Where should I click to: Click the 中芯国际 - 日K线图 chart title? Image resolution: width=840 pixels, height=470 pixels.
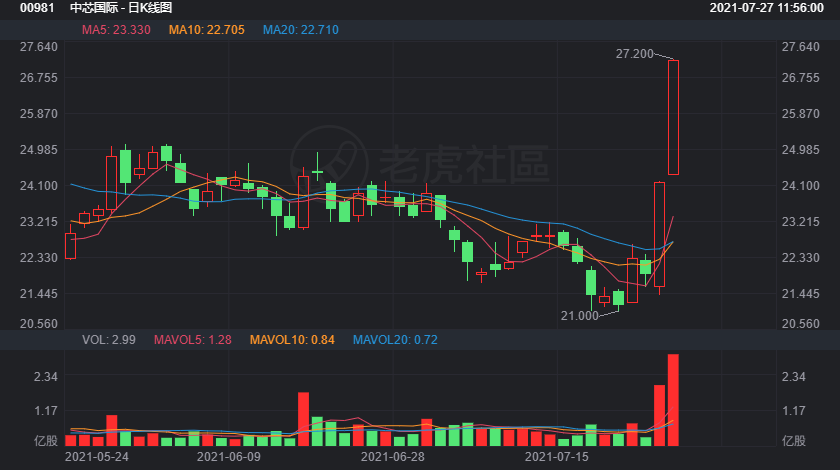(118, 8)
